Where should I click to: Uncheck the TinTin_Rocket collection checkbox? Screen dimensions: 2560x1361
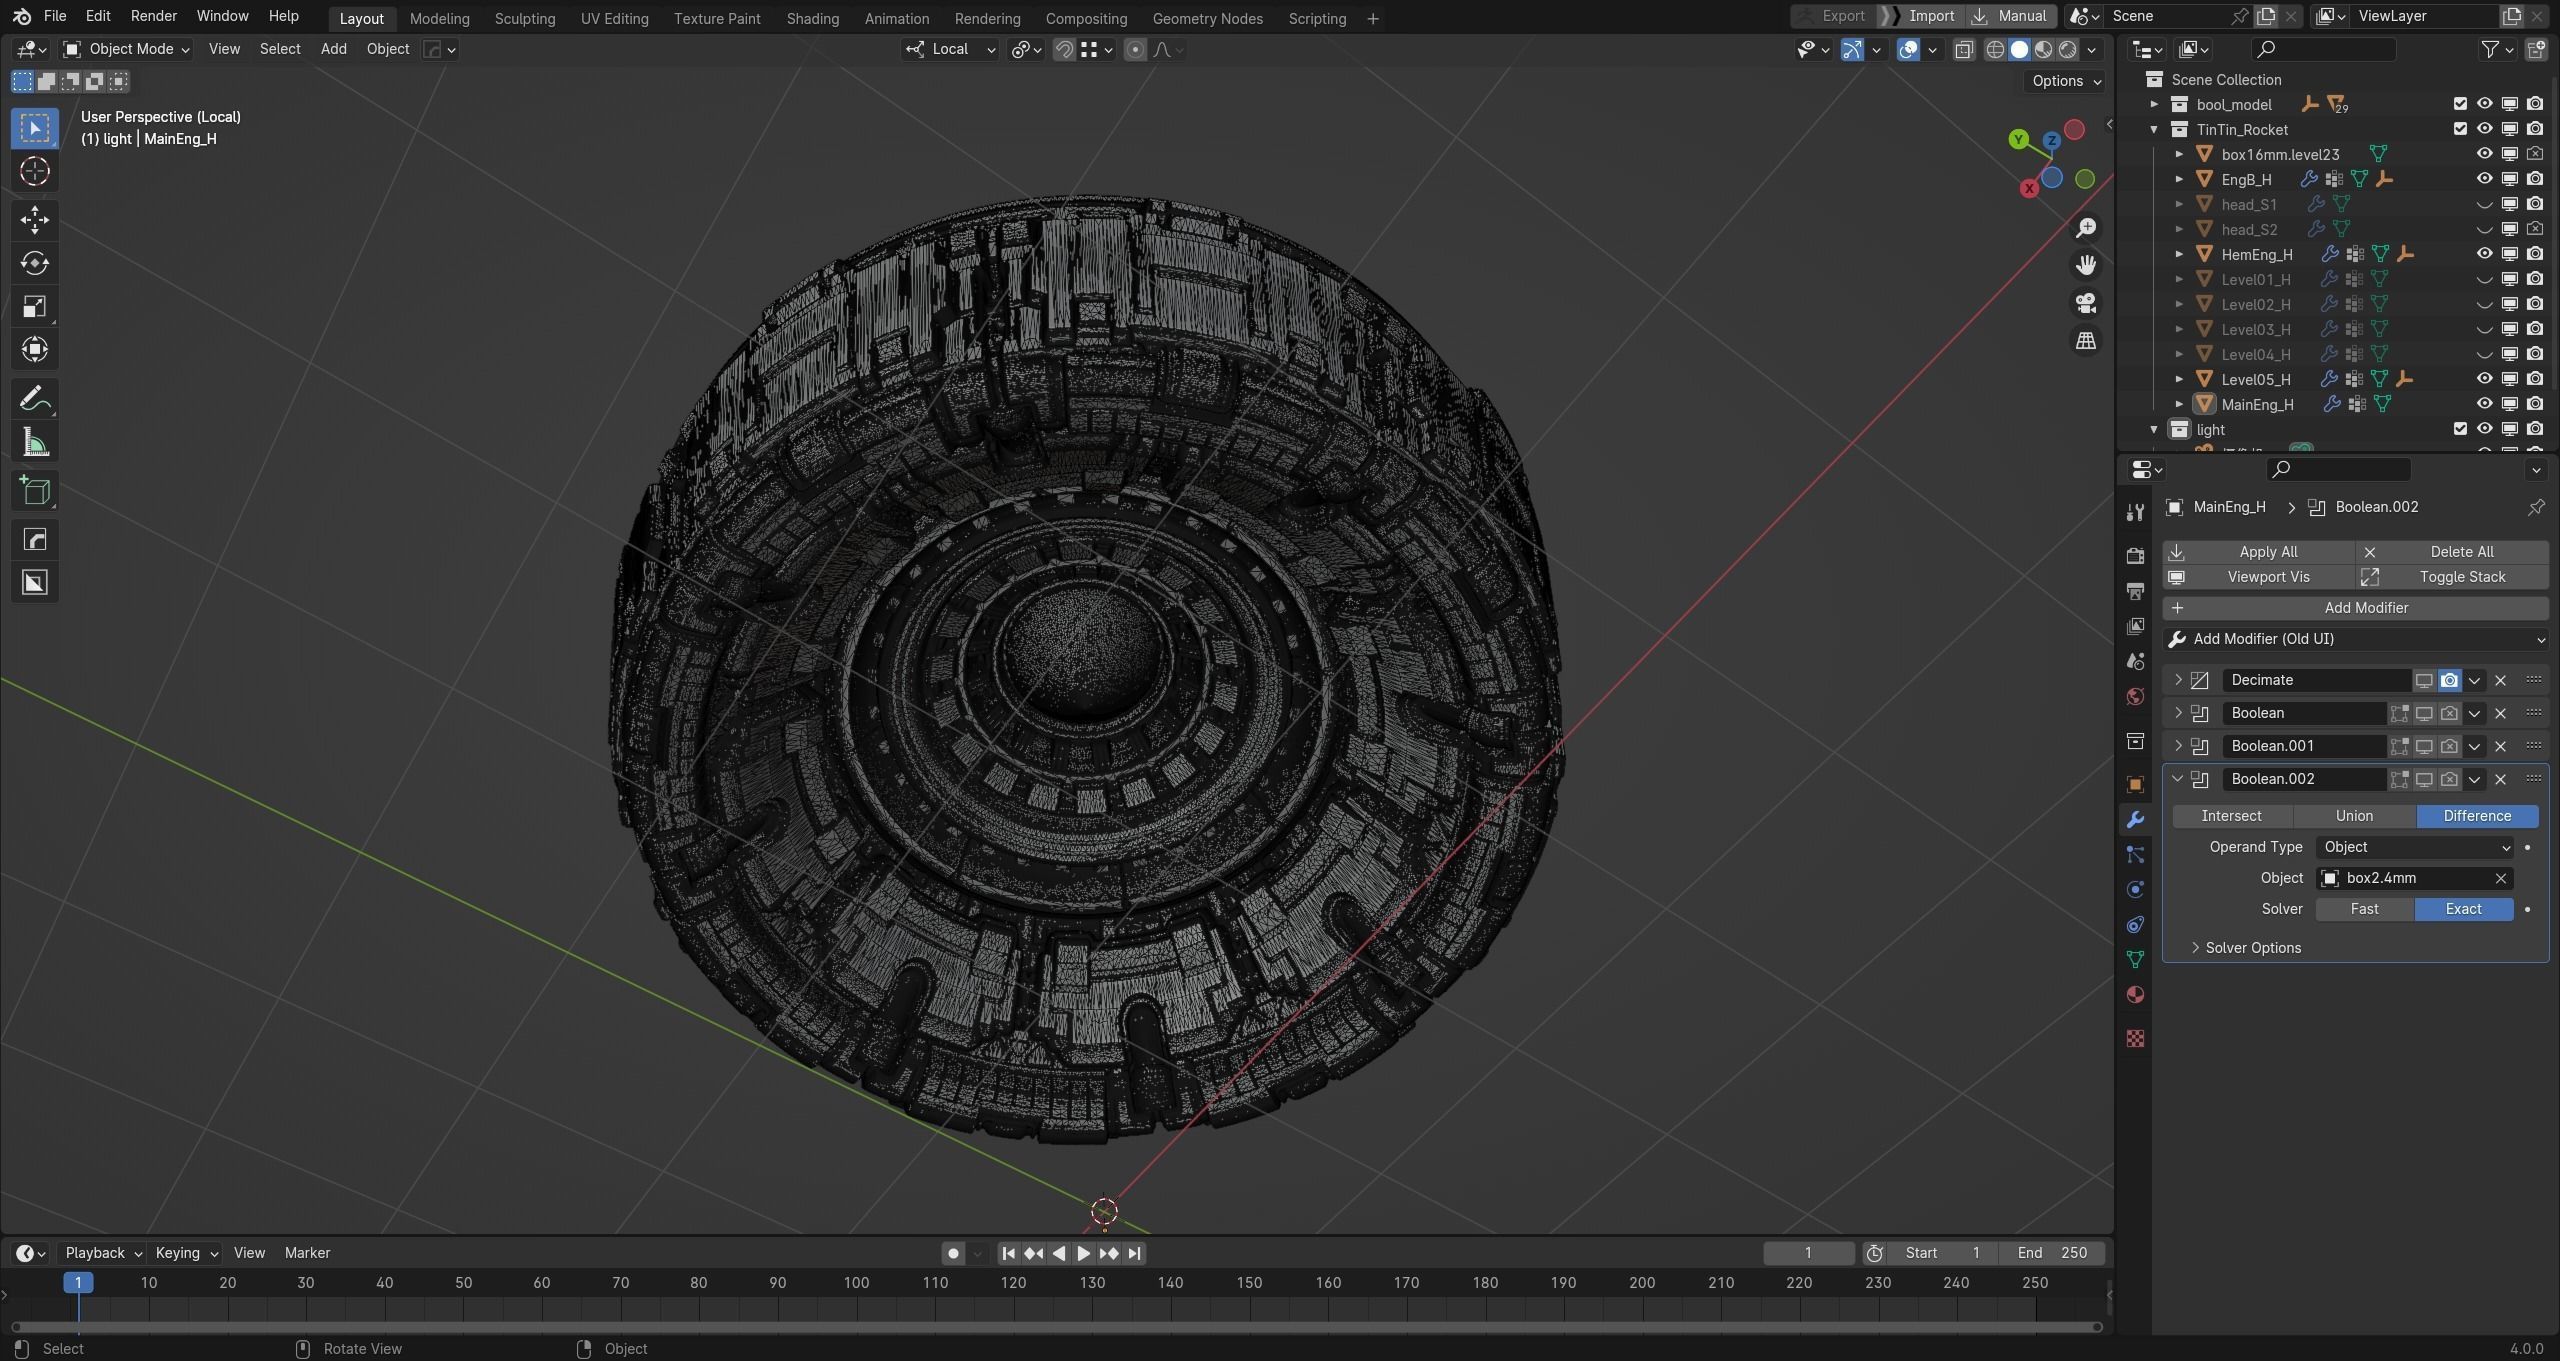tap(2460, 129)
